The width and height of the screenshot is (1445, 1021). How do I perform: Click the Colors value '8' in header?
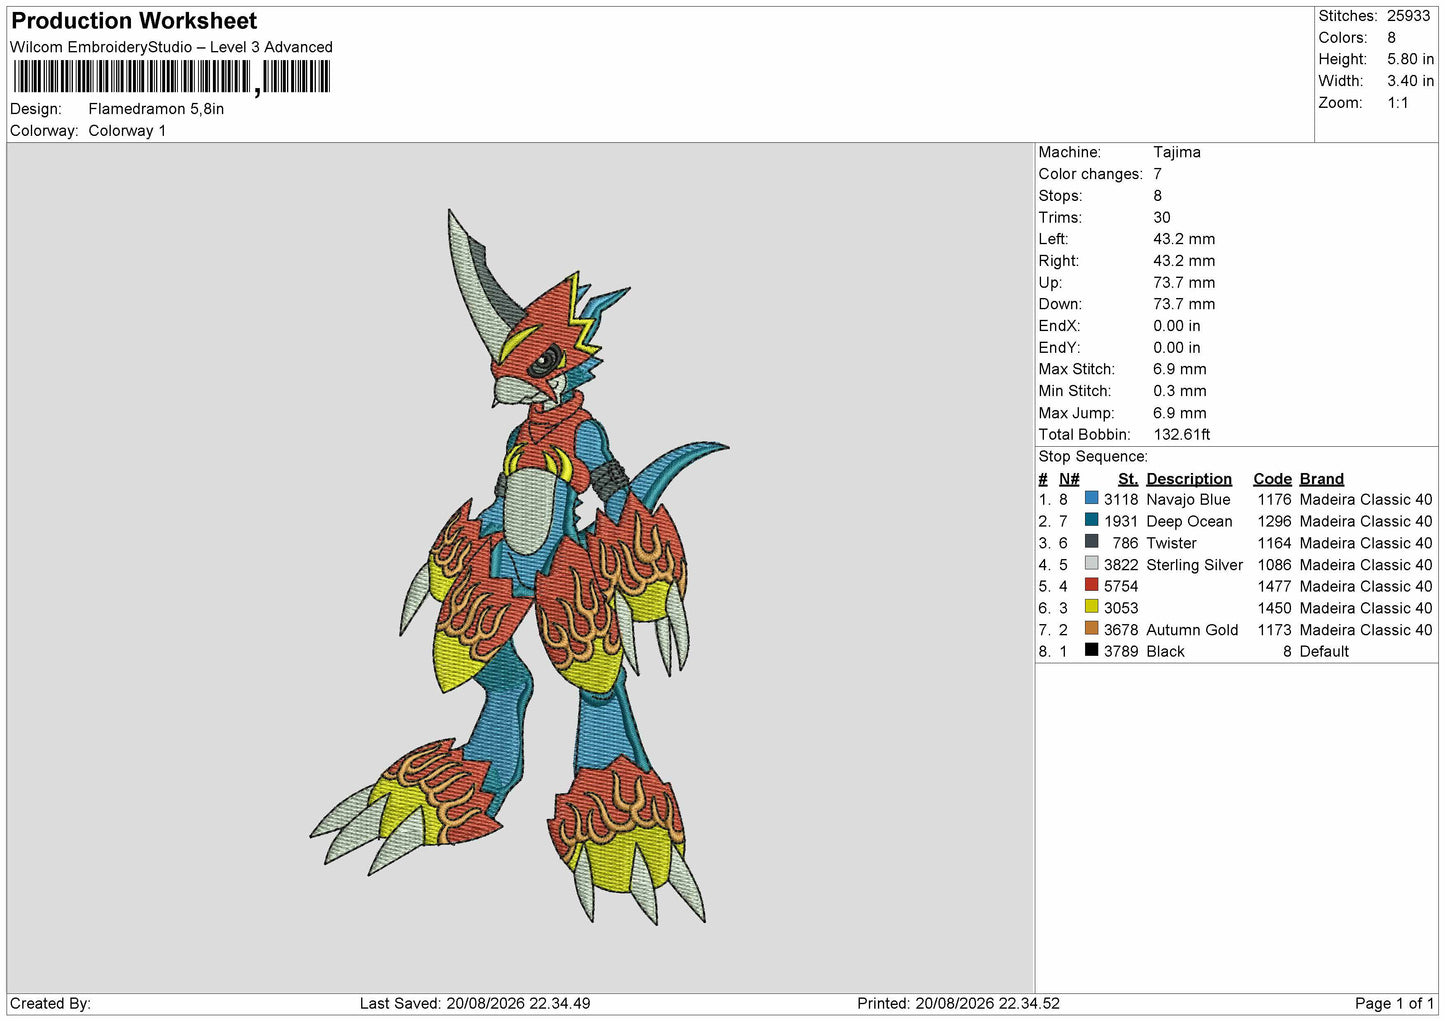tap(1391, 38)
